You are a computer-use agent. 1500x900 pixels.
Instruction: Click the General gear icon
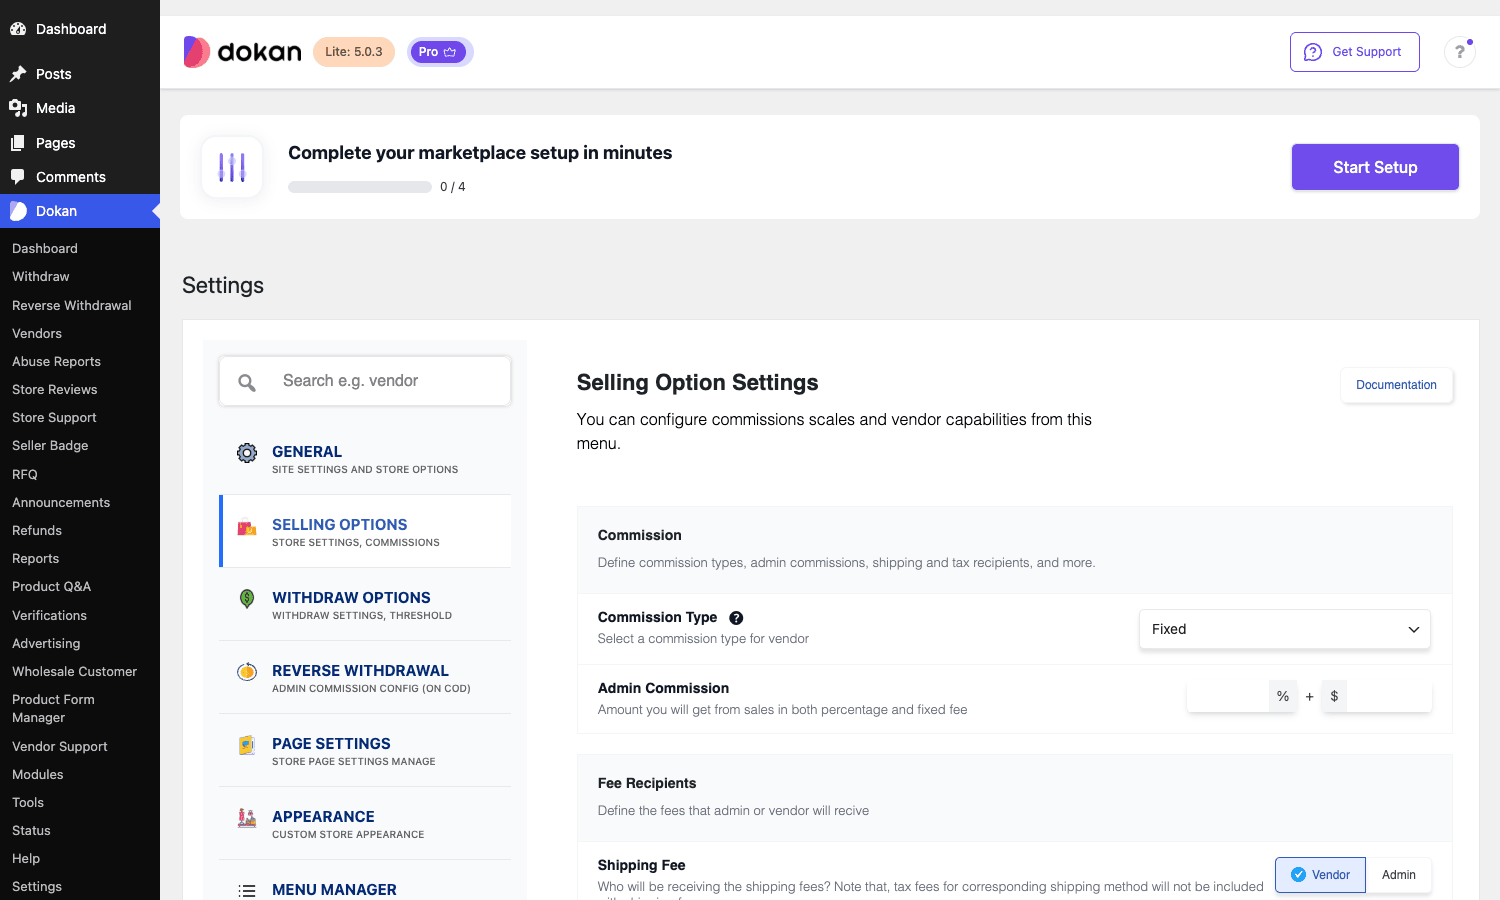tap(247, 453)
